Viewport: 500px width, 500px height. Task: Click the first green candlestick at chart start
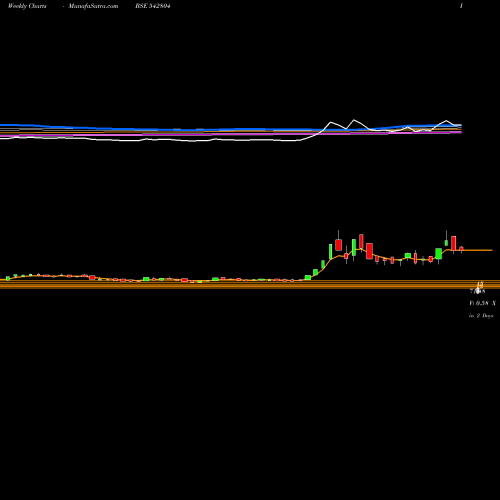(x=8, y=278)
